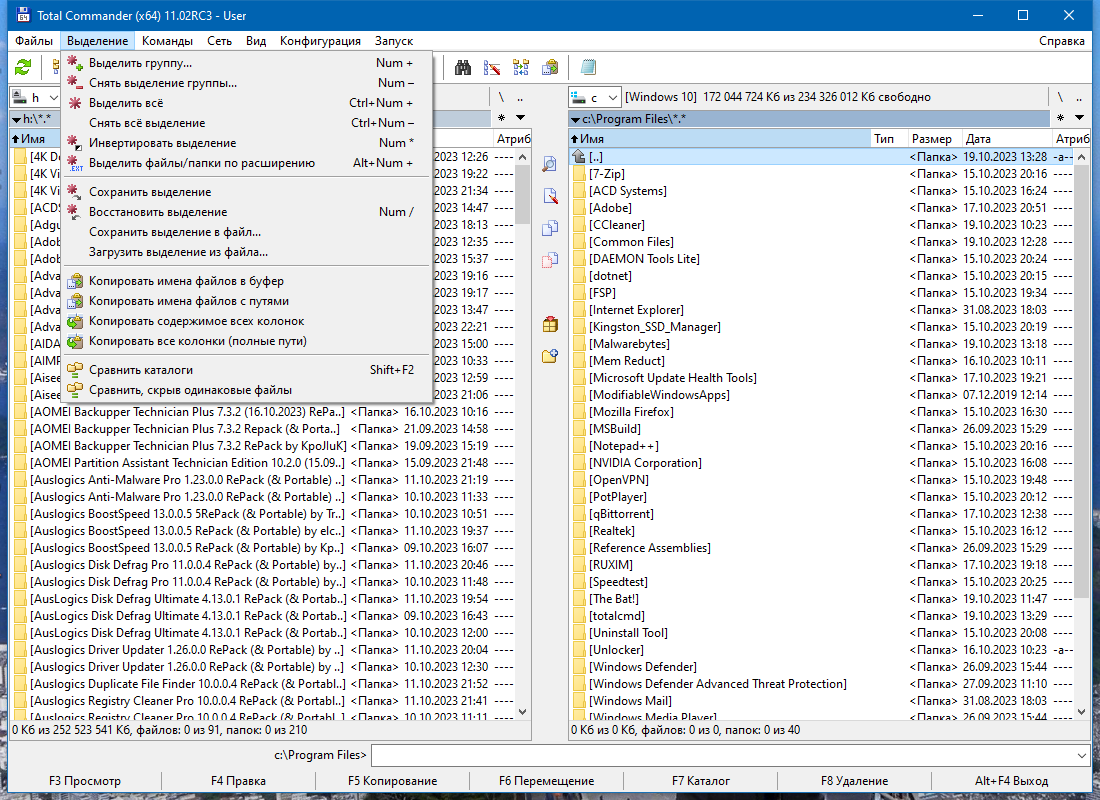This screenshot has height=800, width=1100.
Task: Click the edit file pencil icon in the middle bar
Action: click(x=550, y=196)
